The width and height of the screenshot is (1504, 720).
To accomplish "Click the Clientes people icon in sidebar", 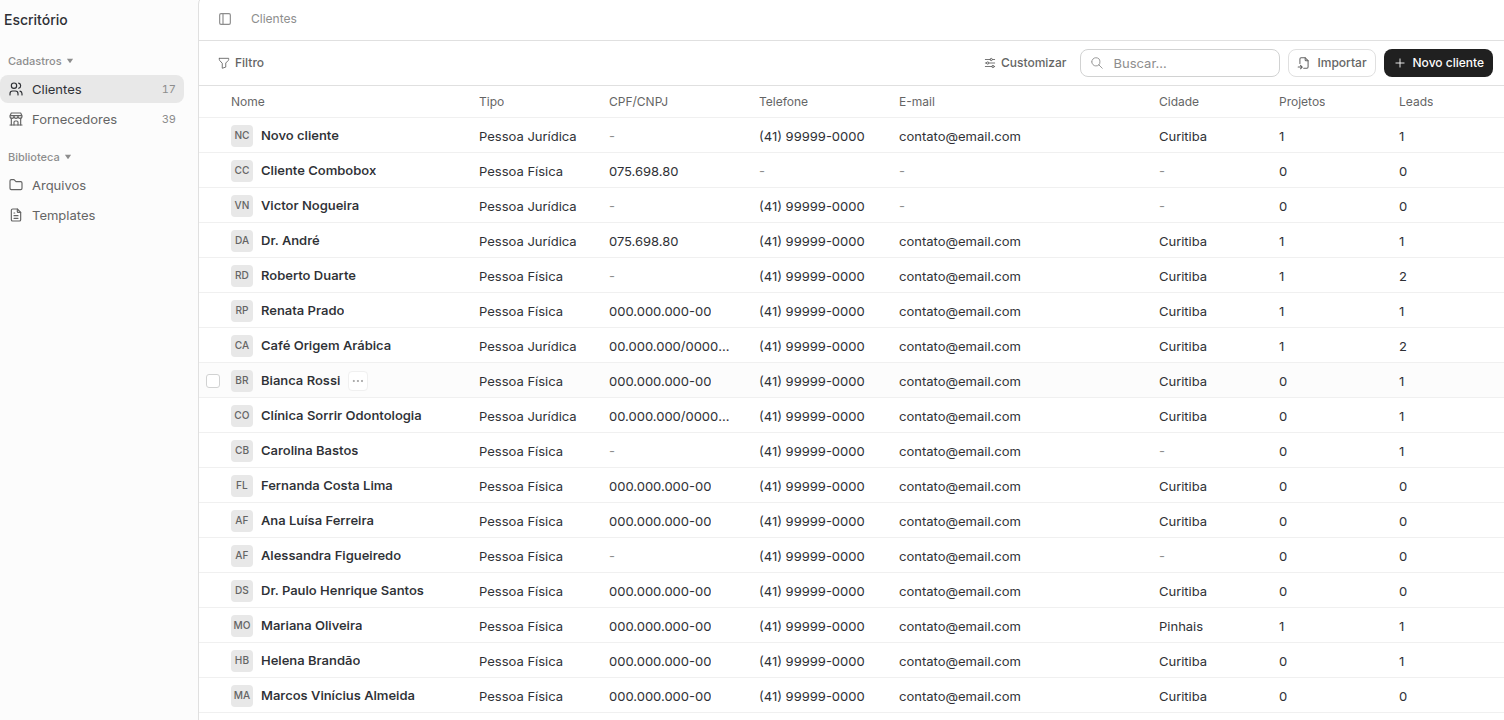I will pyautogui.click(x=16, y=89).
